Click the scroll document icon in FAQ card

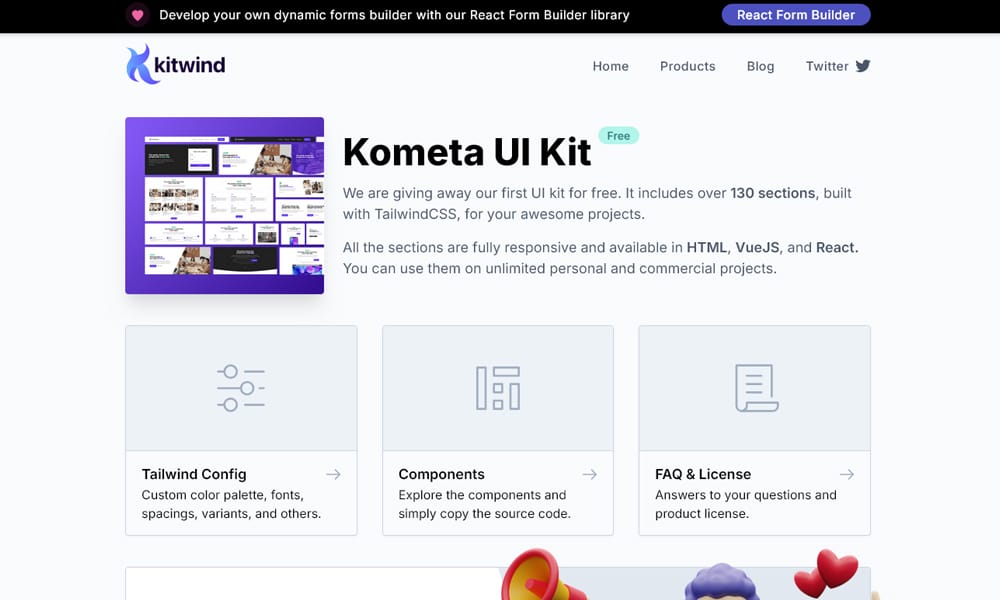click(756, 388)
